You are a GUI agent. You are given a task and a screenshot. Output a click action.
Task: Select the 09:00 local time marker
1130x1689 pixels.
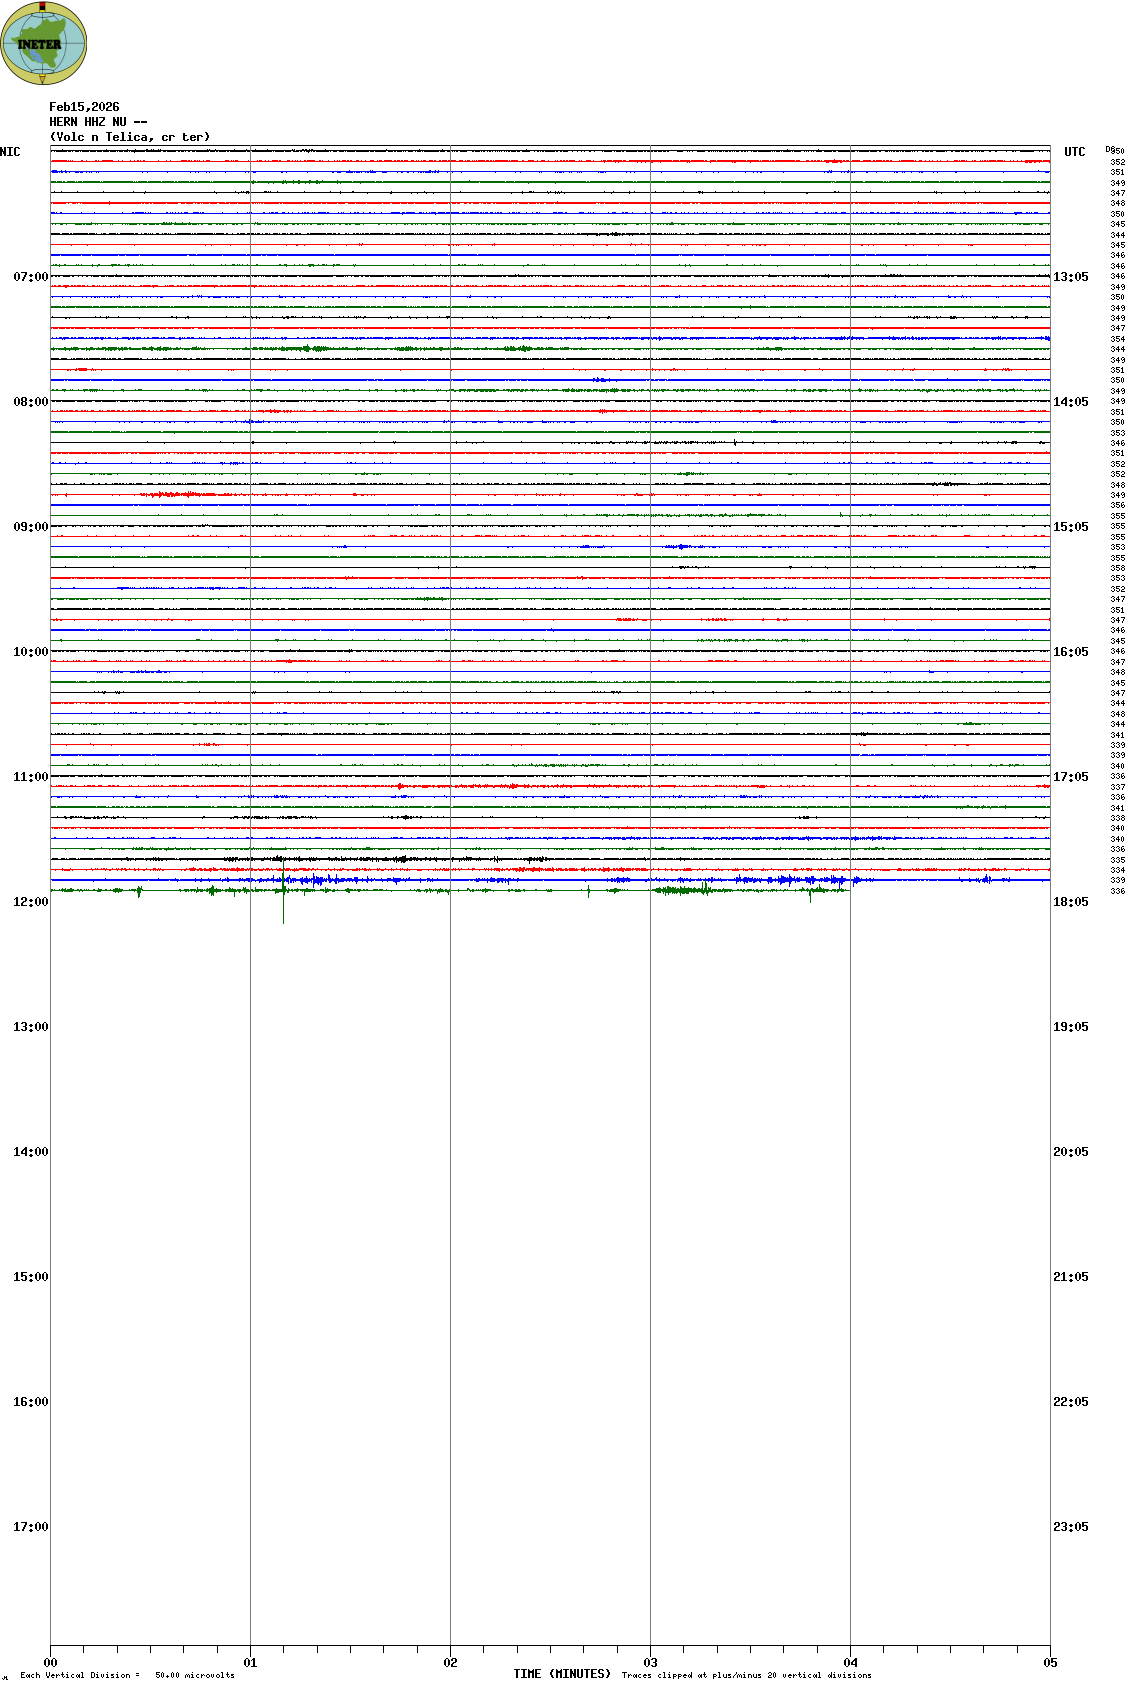[30, 527]
